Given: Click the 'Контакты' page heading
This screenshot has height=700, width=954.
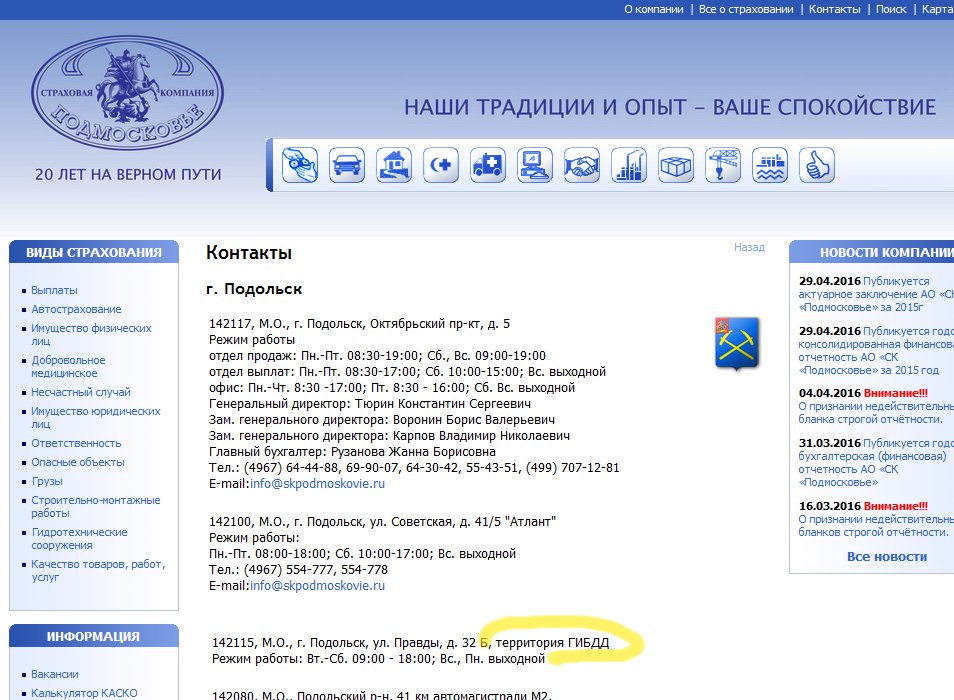Looking at the screenshot, I should pyautogui.click(x=249, y=252).
